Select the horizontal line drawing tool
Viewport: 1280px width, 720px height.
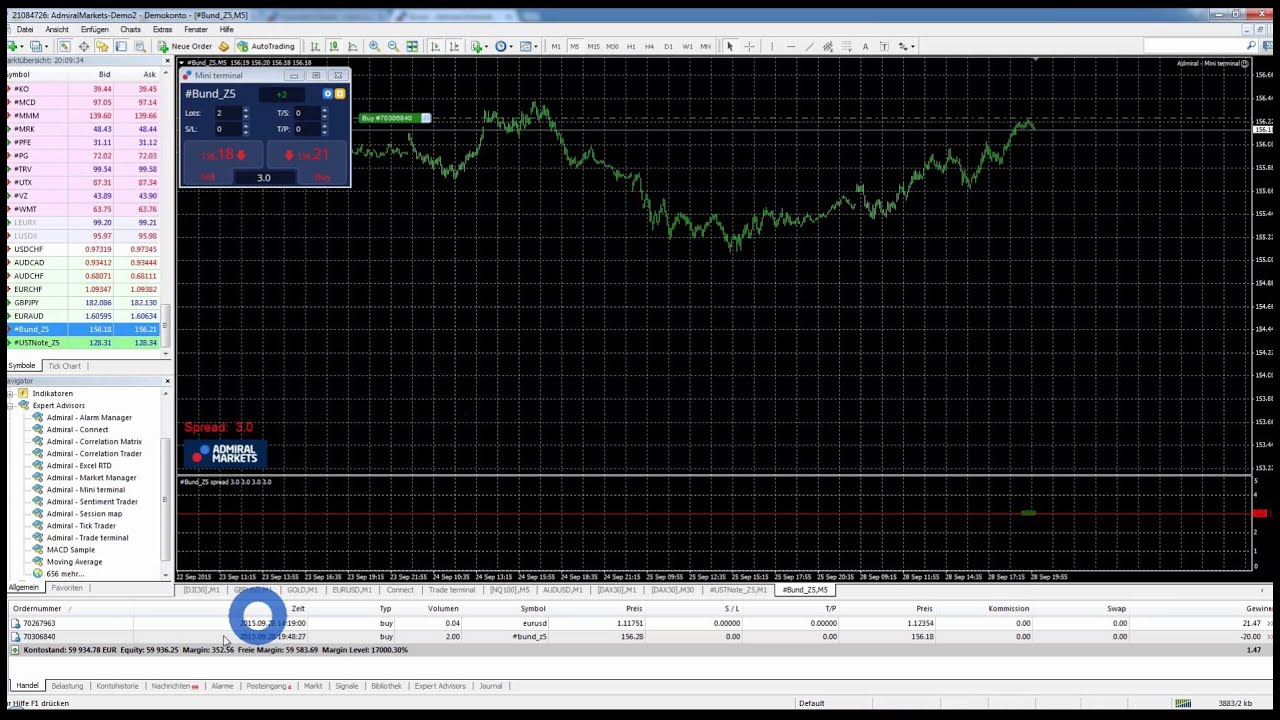point(791,46)
